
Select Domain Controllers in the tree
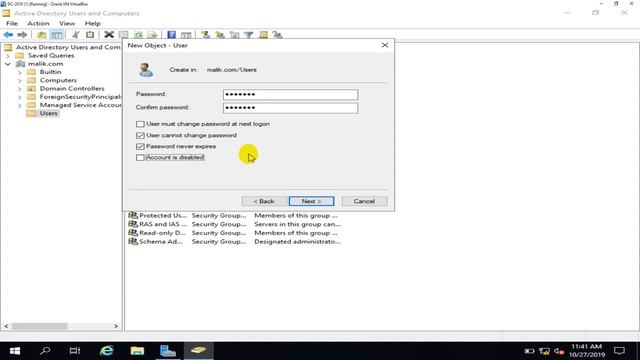click(x=72, y=89)
